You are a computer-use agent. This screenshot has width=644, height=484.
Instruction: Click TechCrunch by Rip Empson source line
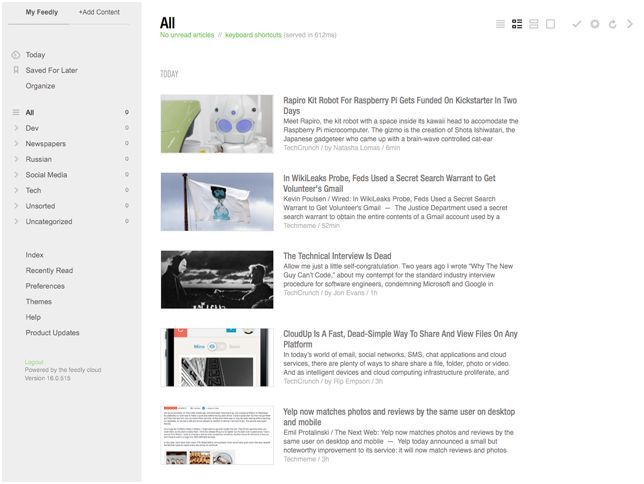(x=333, y=382)
